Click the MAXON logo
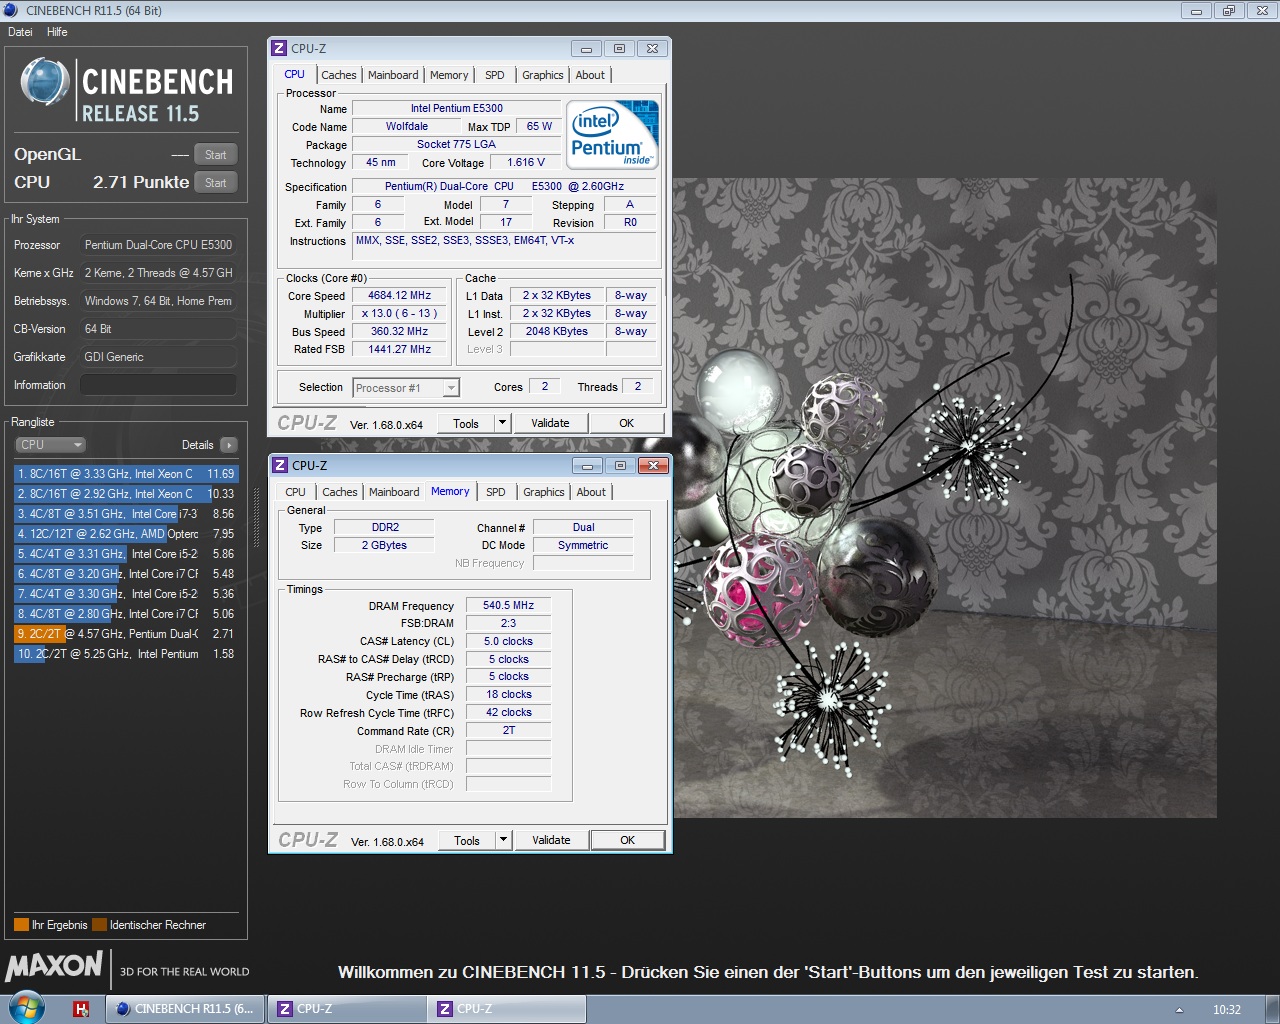This screenshot has height=1024, width=1280. 54,966
